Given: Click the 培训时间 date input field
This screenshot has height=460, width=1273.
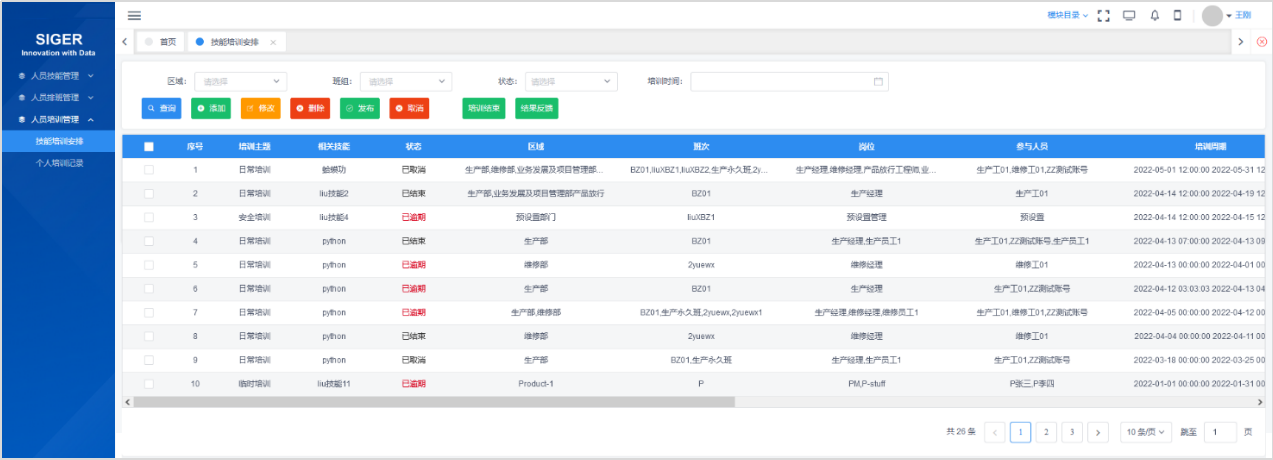Looking at the screenshot, I should 789,81.
